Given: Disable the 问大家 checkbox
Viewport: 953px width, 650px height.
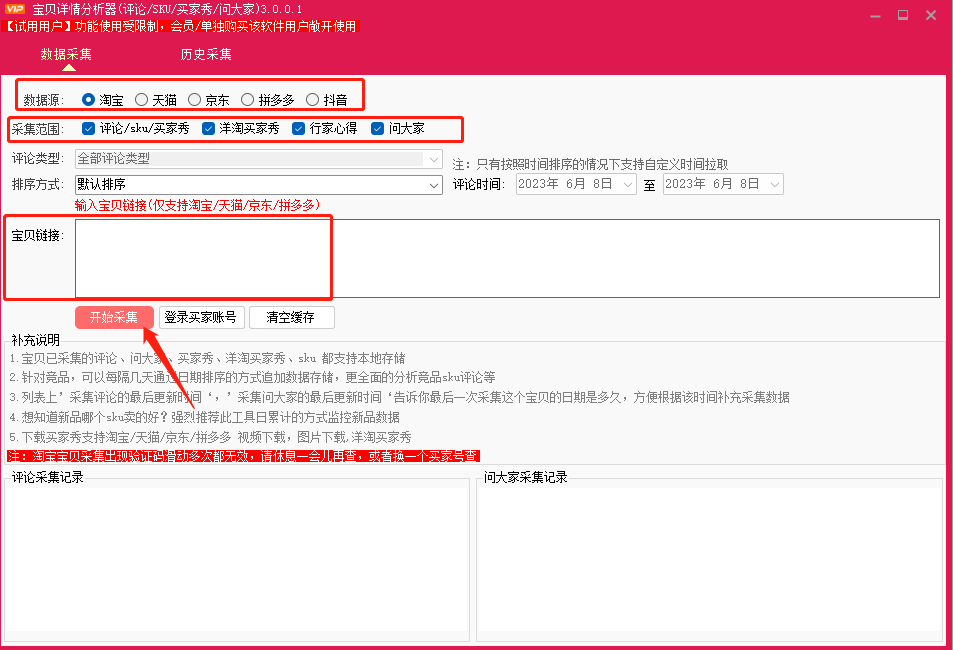Looking at the screenshot, I should 377,128.
